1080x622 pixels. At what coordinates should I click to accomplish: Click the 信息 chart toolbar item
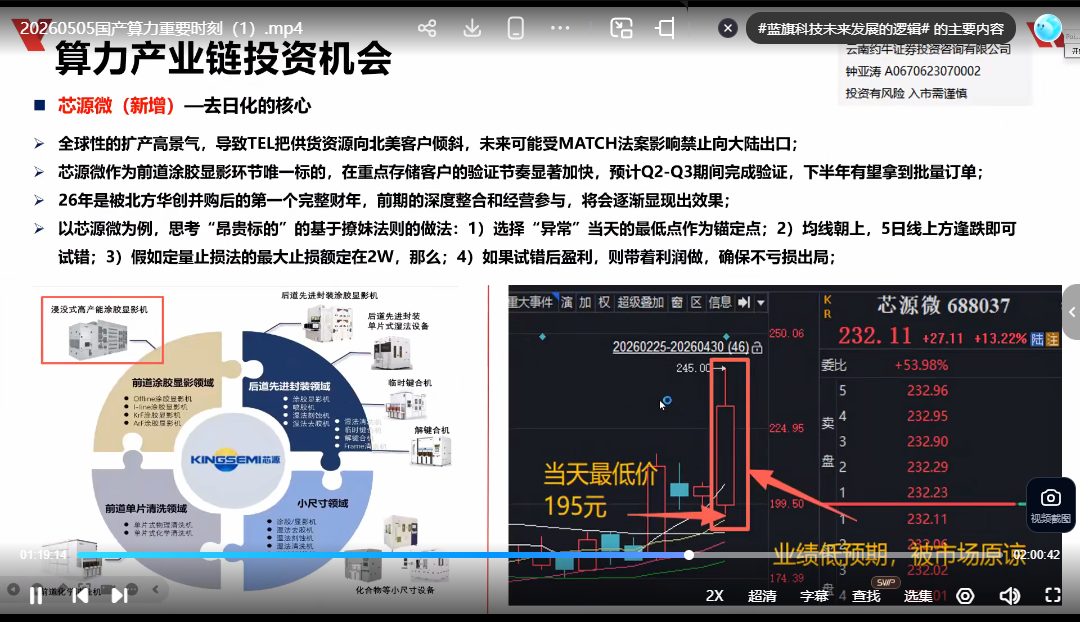tap(720, 302)
